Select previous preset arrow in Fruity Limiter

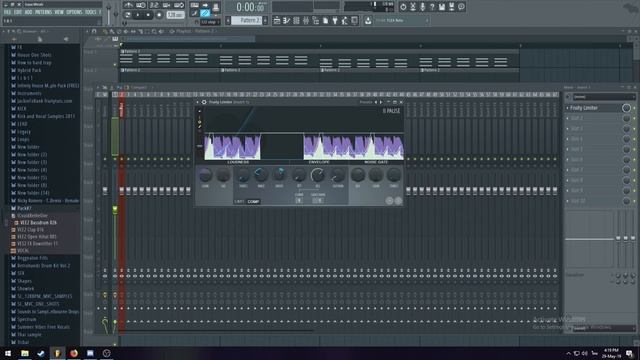click(x=376, y=102)
